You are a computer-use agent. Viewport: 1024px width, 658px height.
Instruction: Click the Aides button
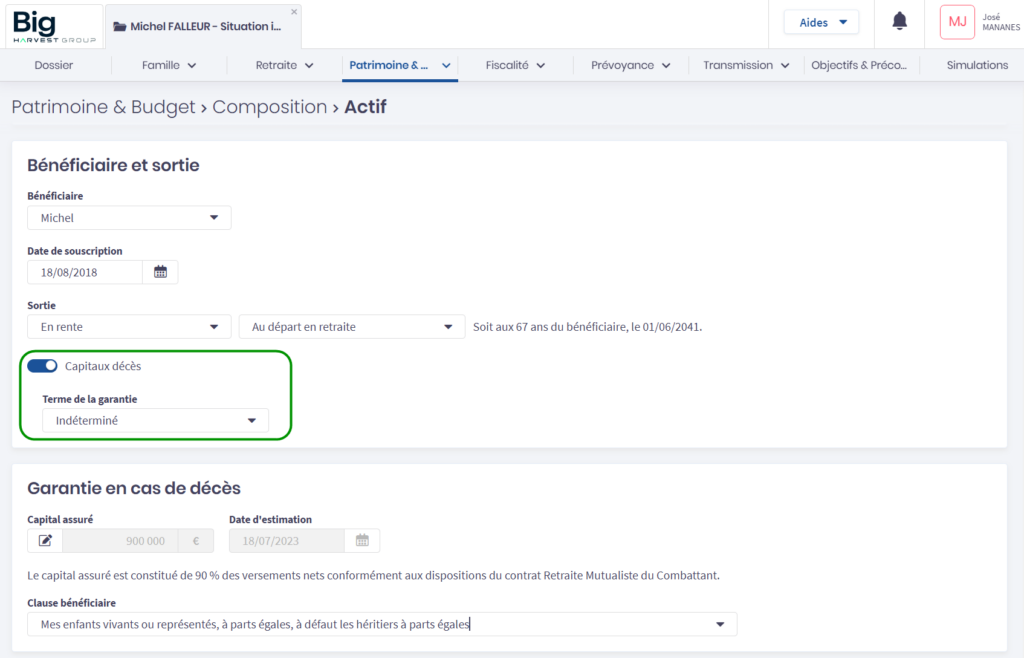pyautogui.click(x=820, y=22)
